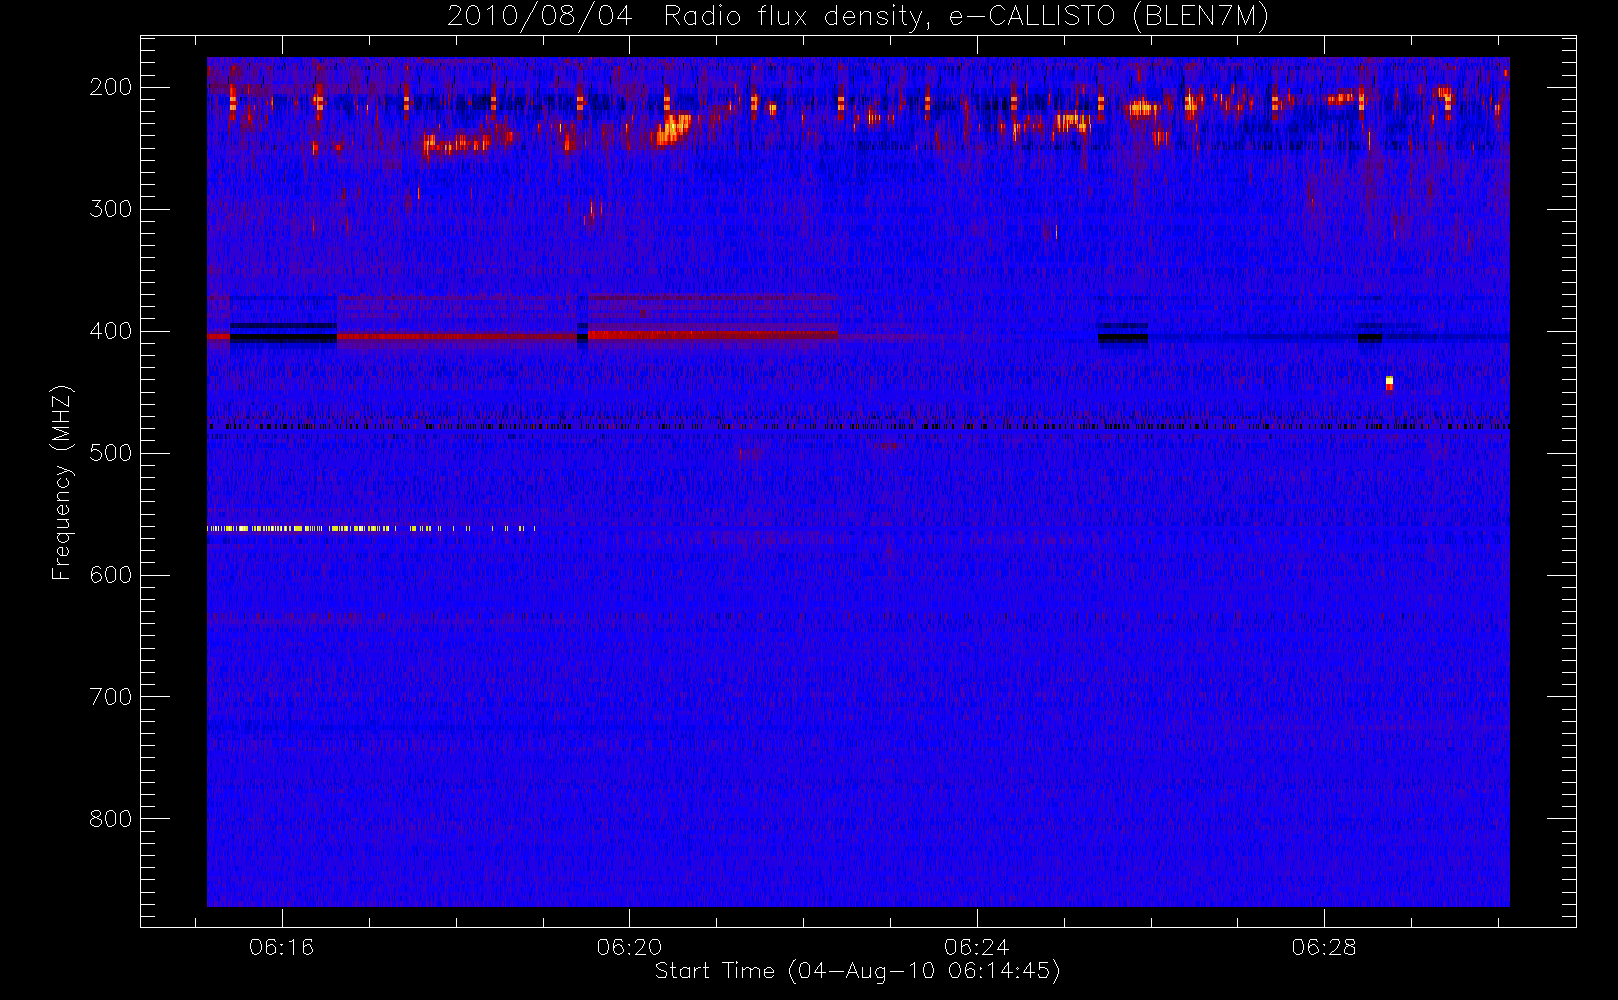1618x1000 pixels.
Task: Click the 06:16 time tick label
Action: pos(282,947)
